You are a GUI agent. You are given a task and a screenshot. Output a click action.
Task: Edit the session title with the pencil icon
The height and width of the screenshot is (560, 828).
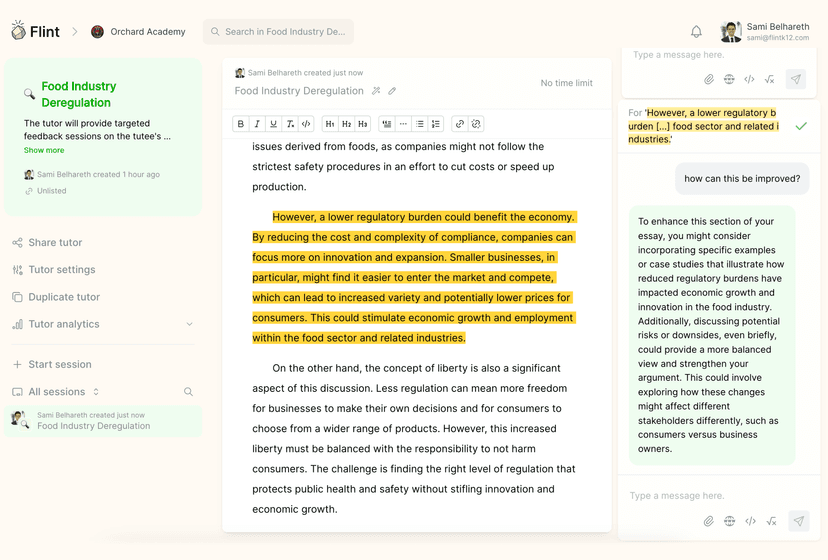tap(392, 91)
